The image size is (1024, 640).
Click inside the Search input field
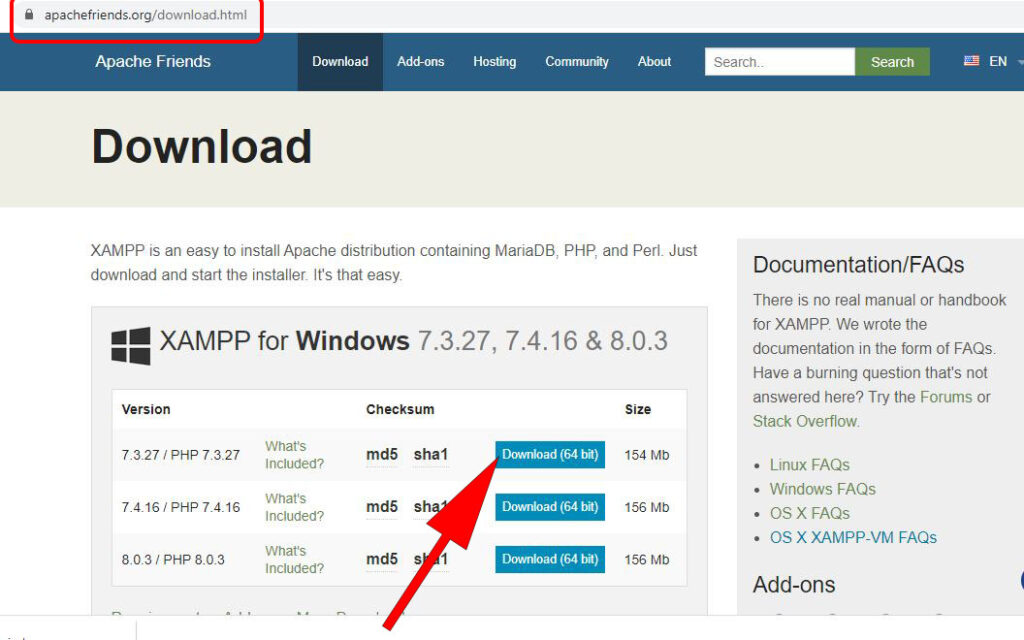[779, 61]
